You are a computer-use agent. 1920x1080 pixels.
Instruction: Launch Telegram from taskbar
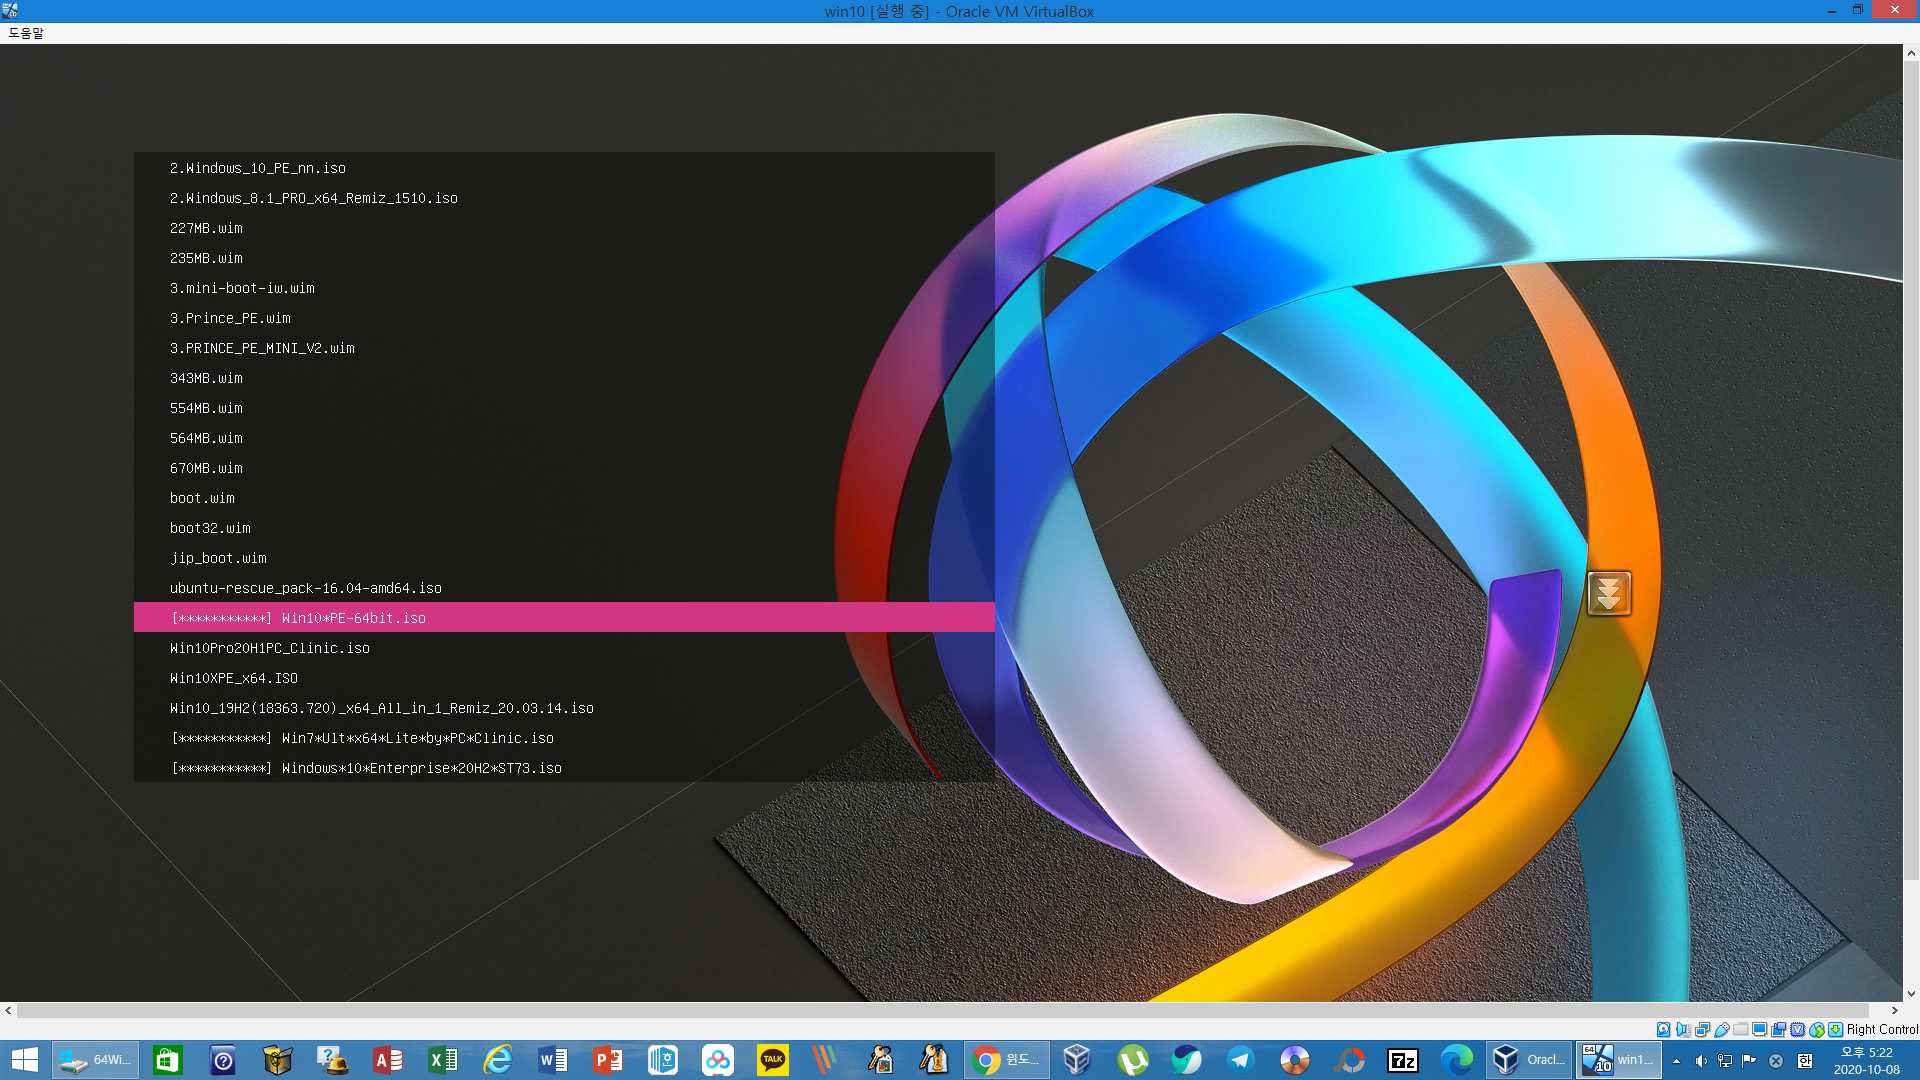click(1241, 1060)
